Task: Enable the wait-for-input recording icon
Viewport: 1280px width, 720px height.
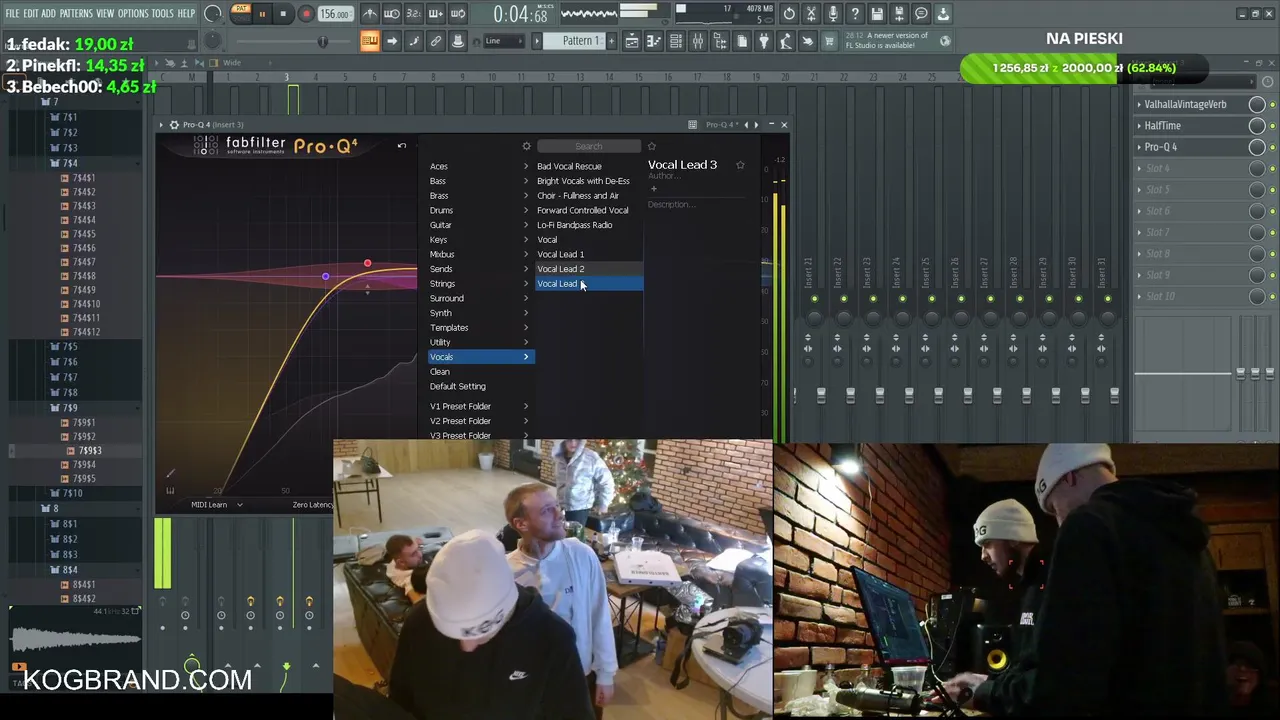Action: [x=392, y=14]
